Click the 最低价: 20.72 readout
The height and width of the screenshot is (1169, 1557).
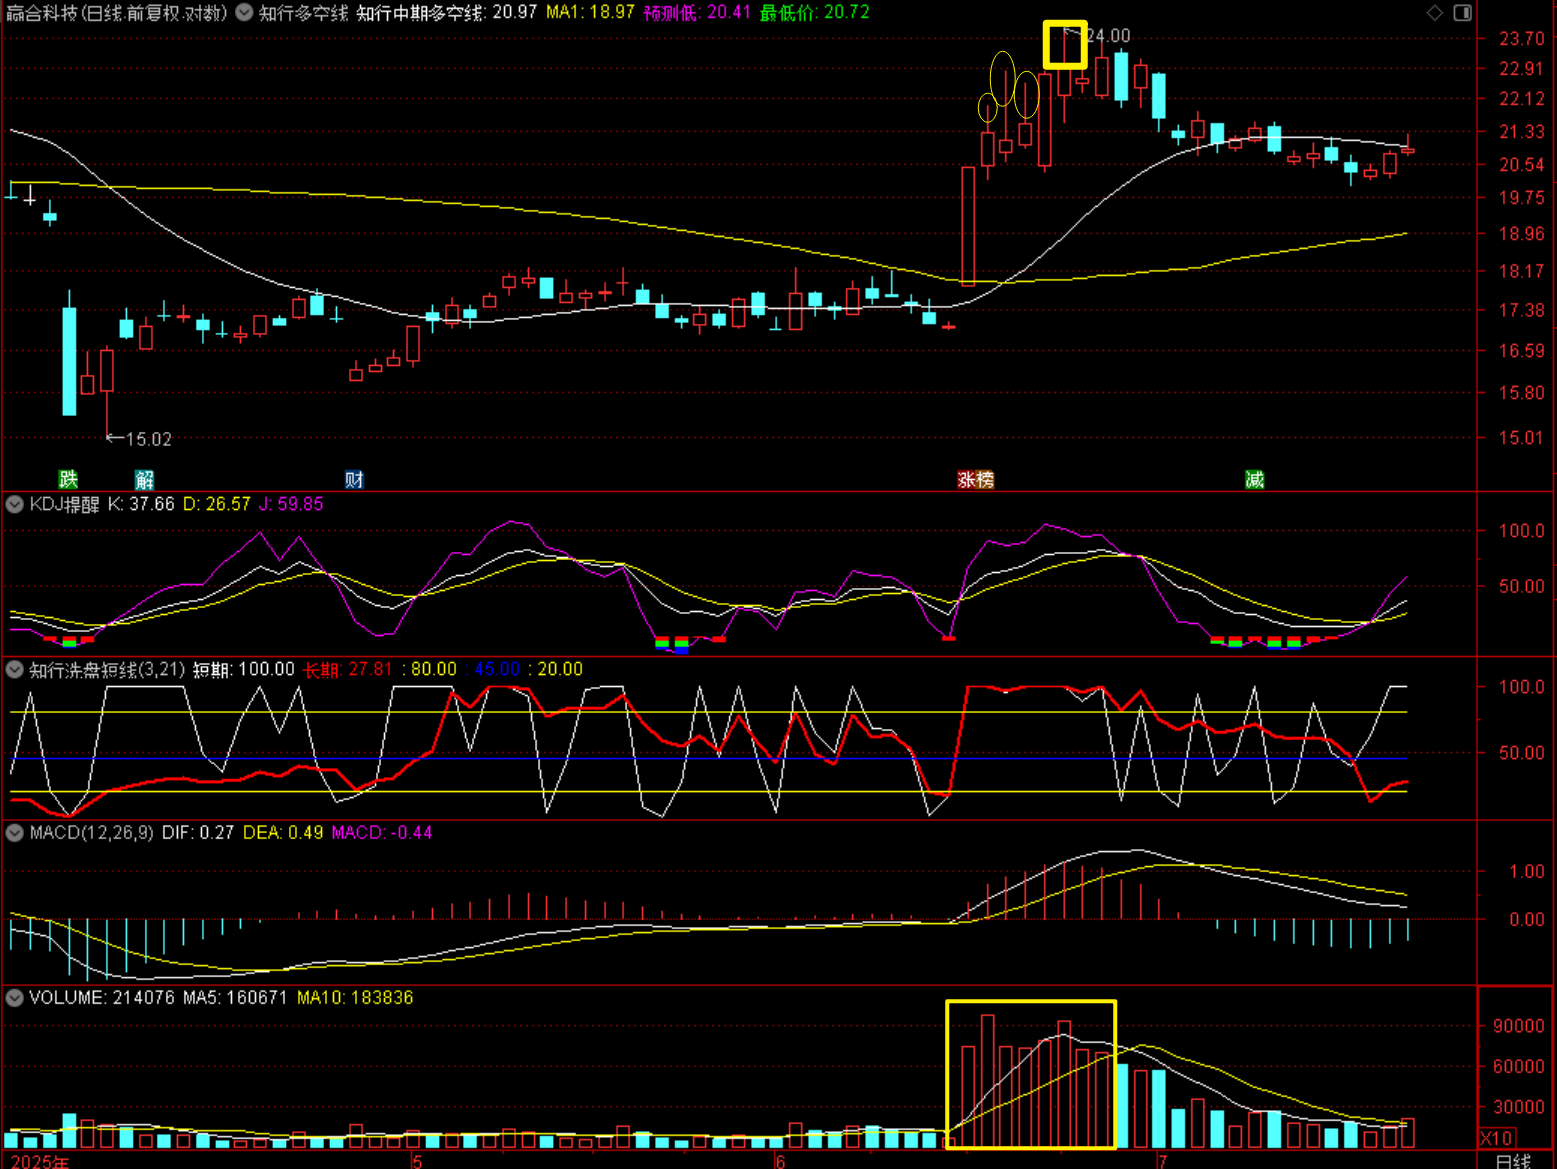[x=815, y=13]
